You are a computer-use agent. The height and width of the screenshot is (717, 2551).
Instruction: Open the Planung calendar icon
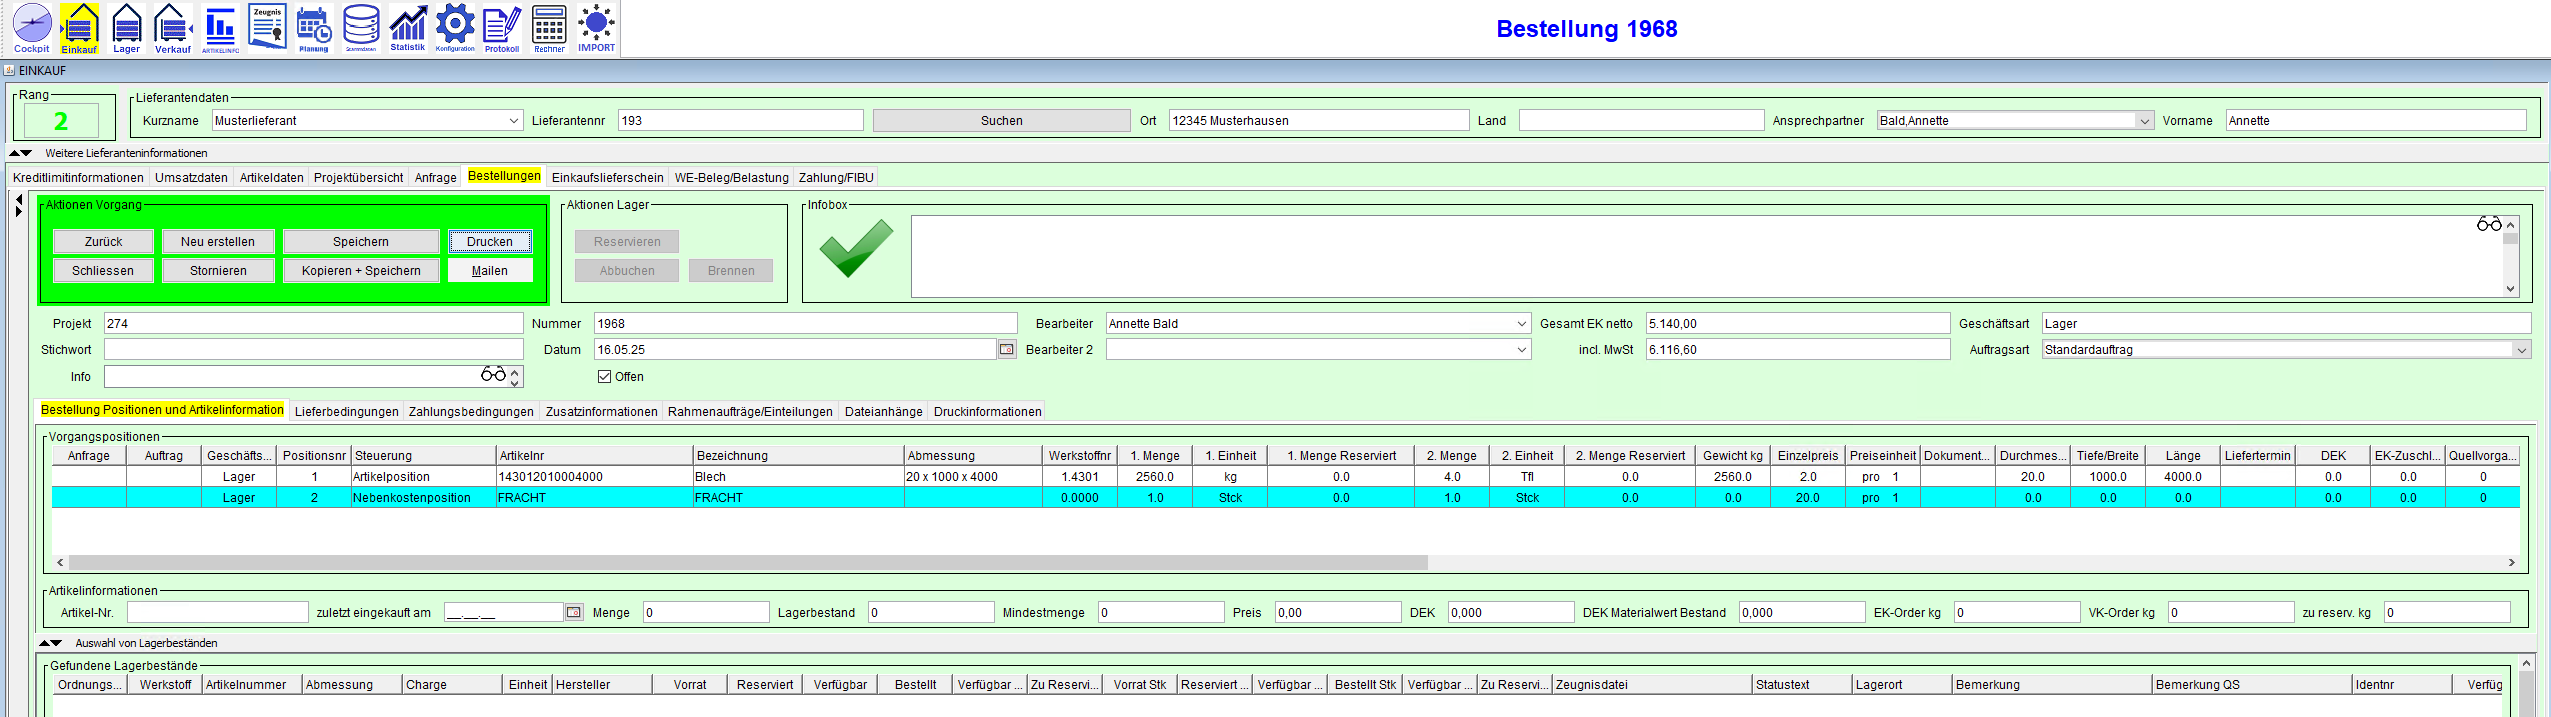coord(314,28)
